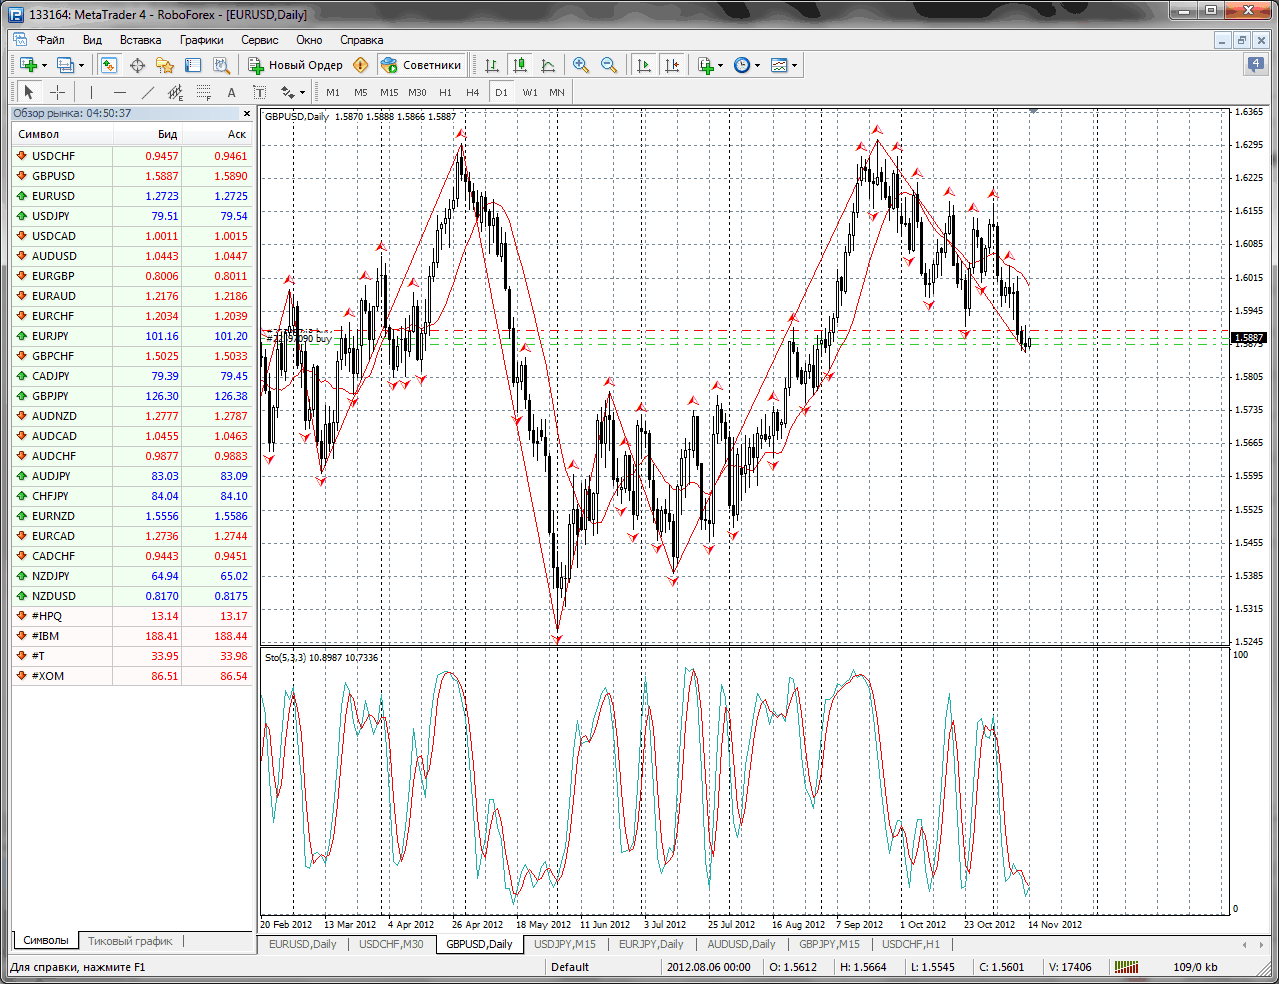Zoom in on the chart
The width and height of the screenshot is (1279, 984).
[581, 65]
